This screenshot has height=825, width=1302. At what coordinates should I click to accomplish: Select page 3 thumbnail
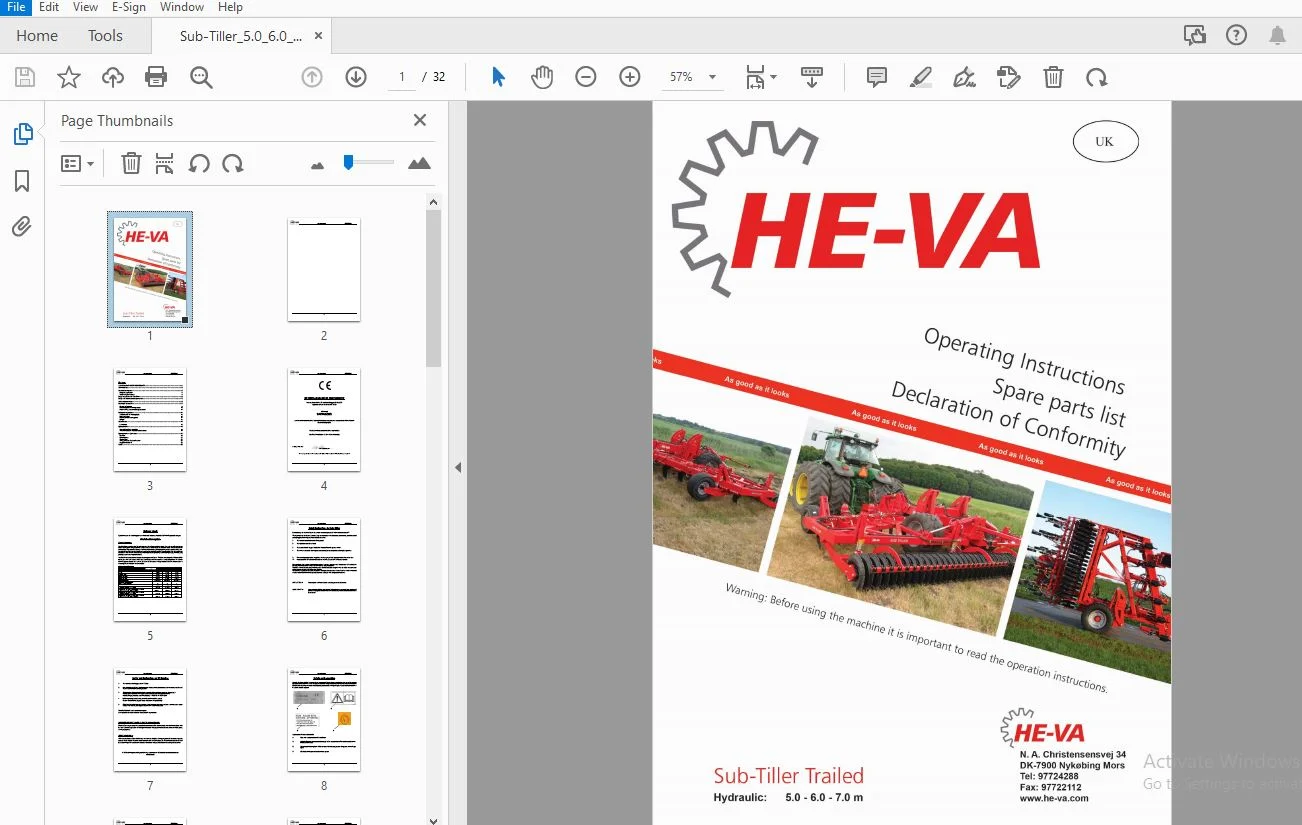click(x=150, y=419)
